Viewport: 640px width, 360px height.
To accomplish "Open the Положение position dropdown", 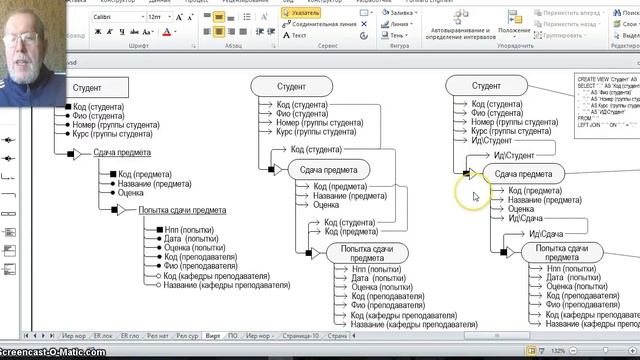I will [514, 24].
